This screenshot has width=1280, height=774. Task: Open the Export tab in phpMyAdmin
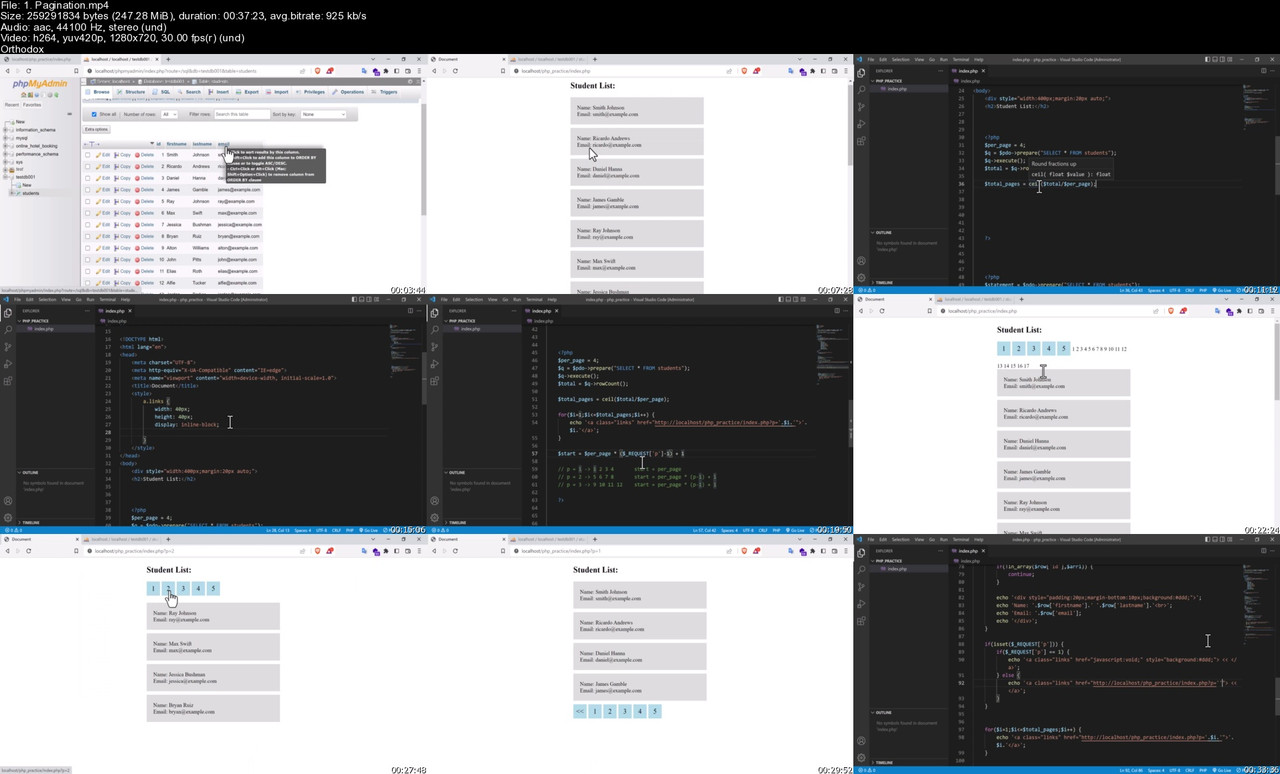click(x=248, y=92)
